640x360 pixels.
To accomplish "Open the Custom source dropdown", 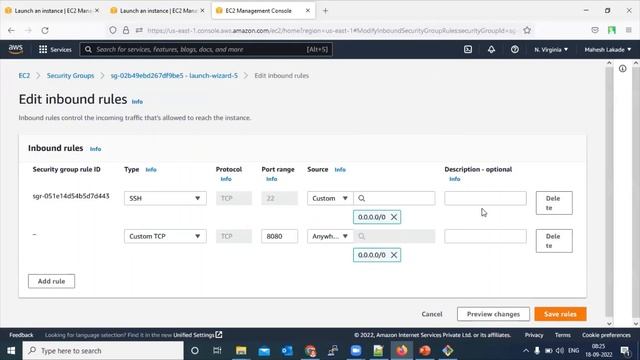I will pyautogui.click(x=330, y=198).
